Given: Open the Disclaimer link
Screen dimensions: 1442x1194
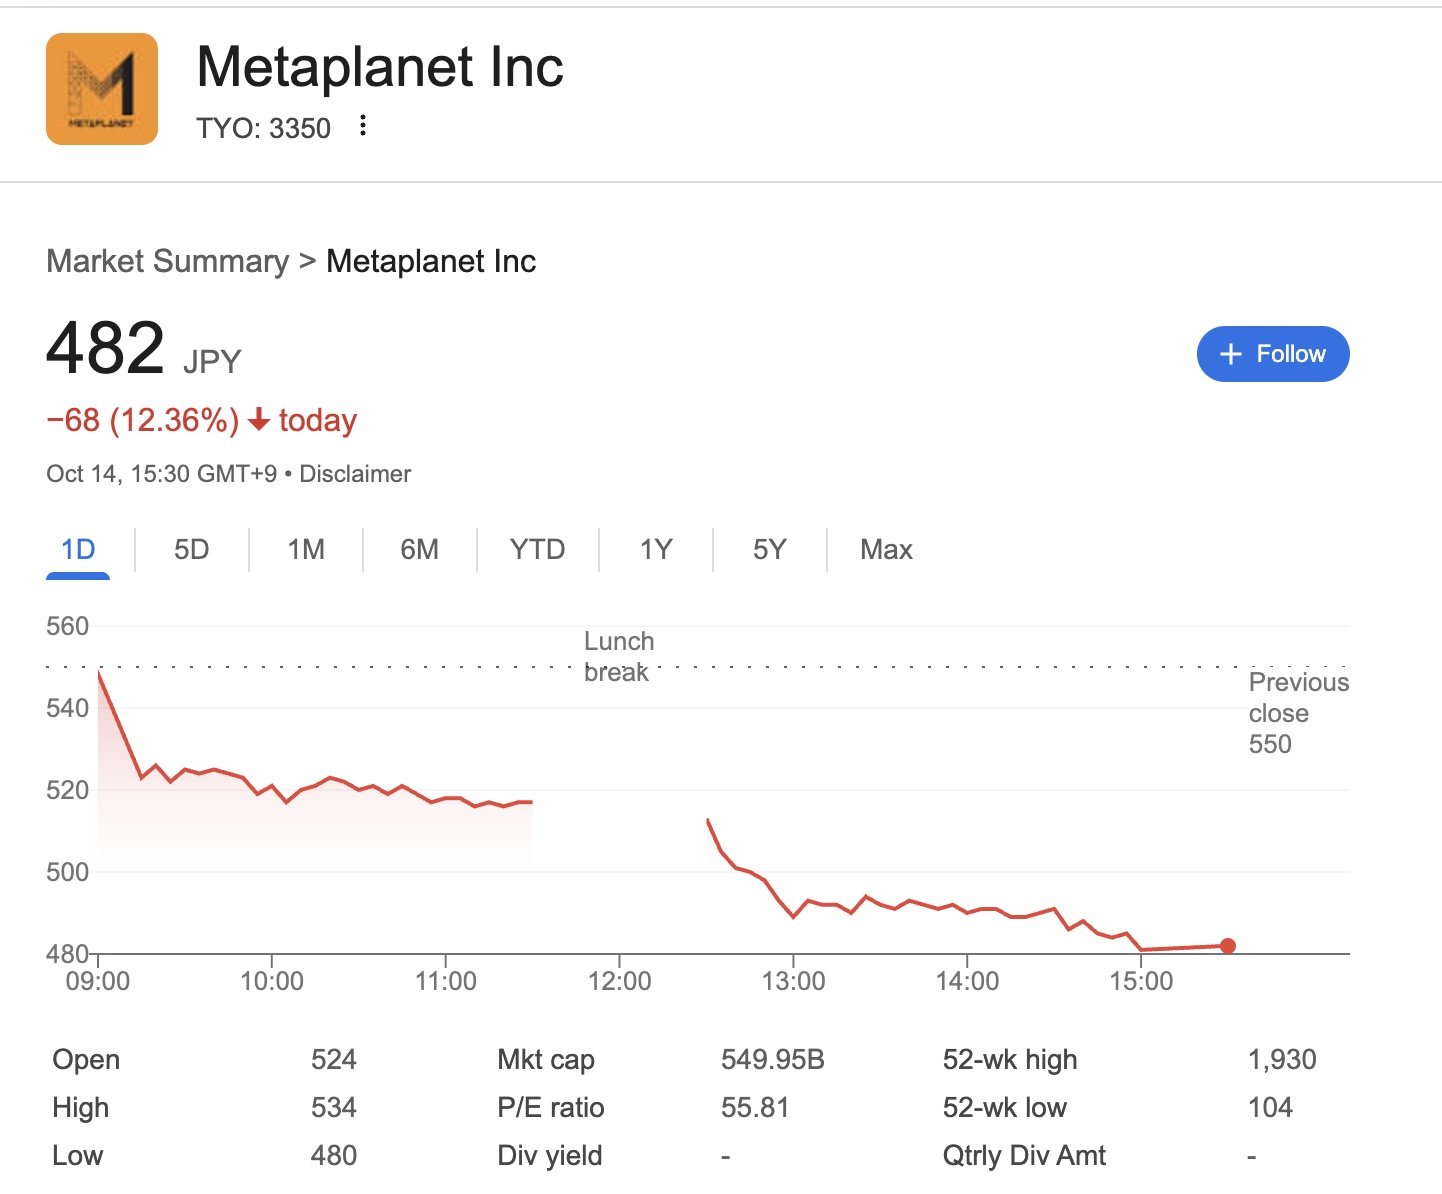Looking at the screenshot, I should (355, 474).
